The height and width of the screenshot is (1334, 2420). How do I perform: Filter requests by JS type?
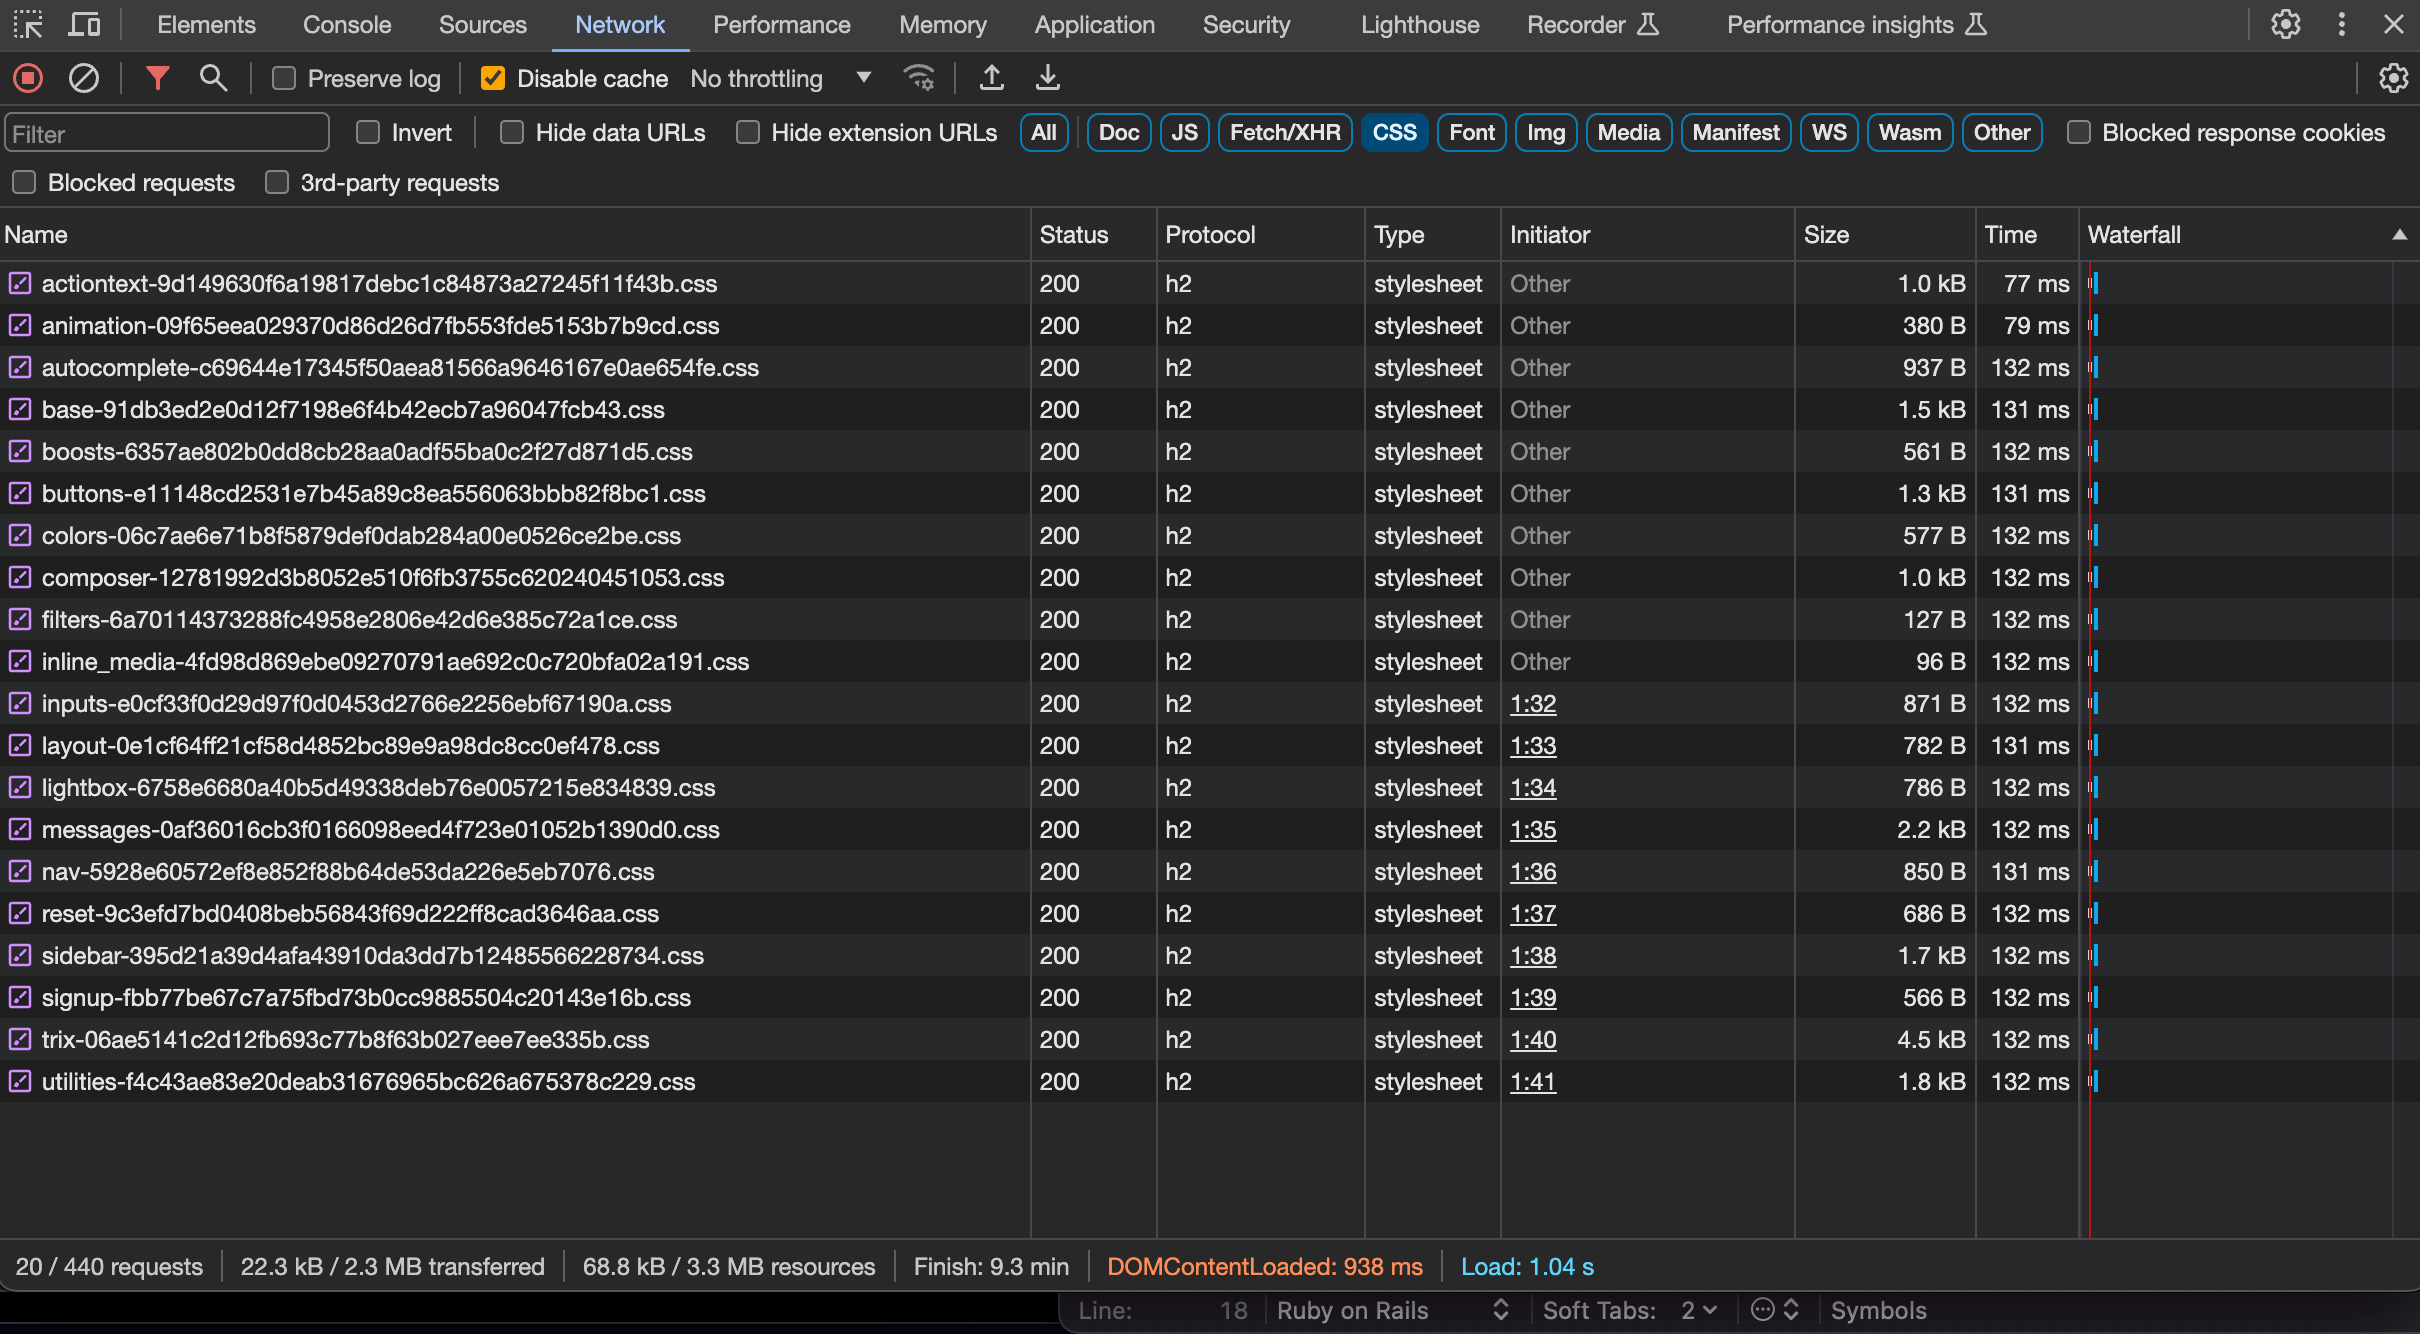(x=1184, y=132)
